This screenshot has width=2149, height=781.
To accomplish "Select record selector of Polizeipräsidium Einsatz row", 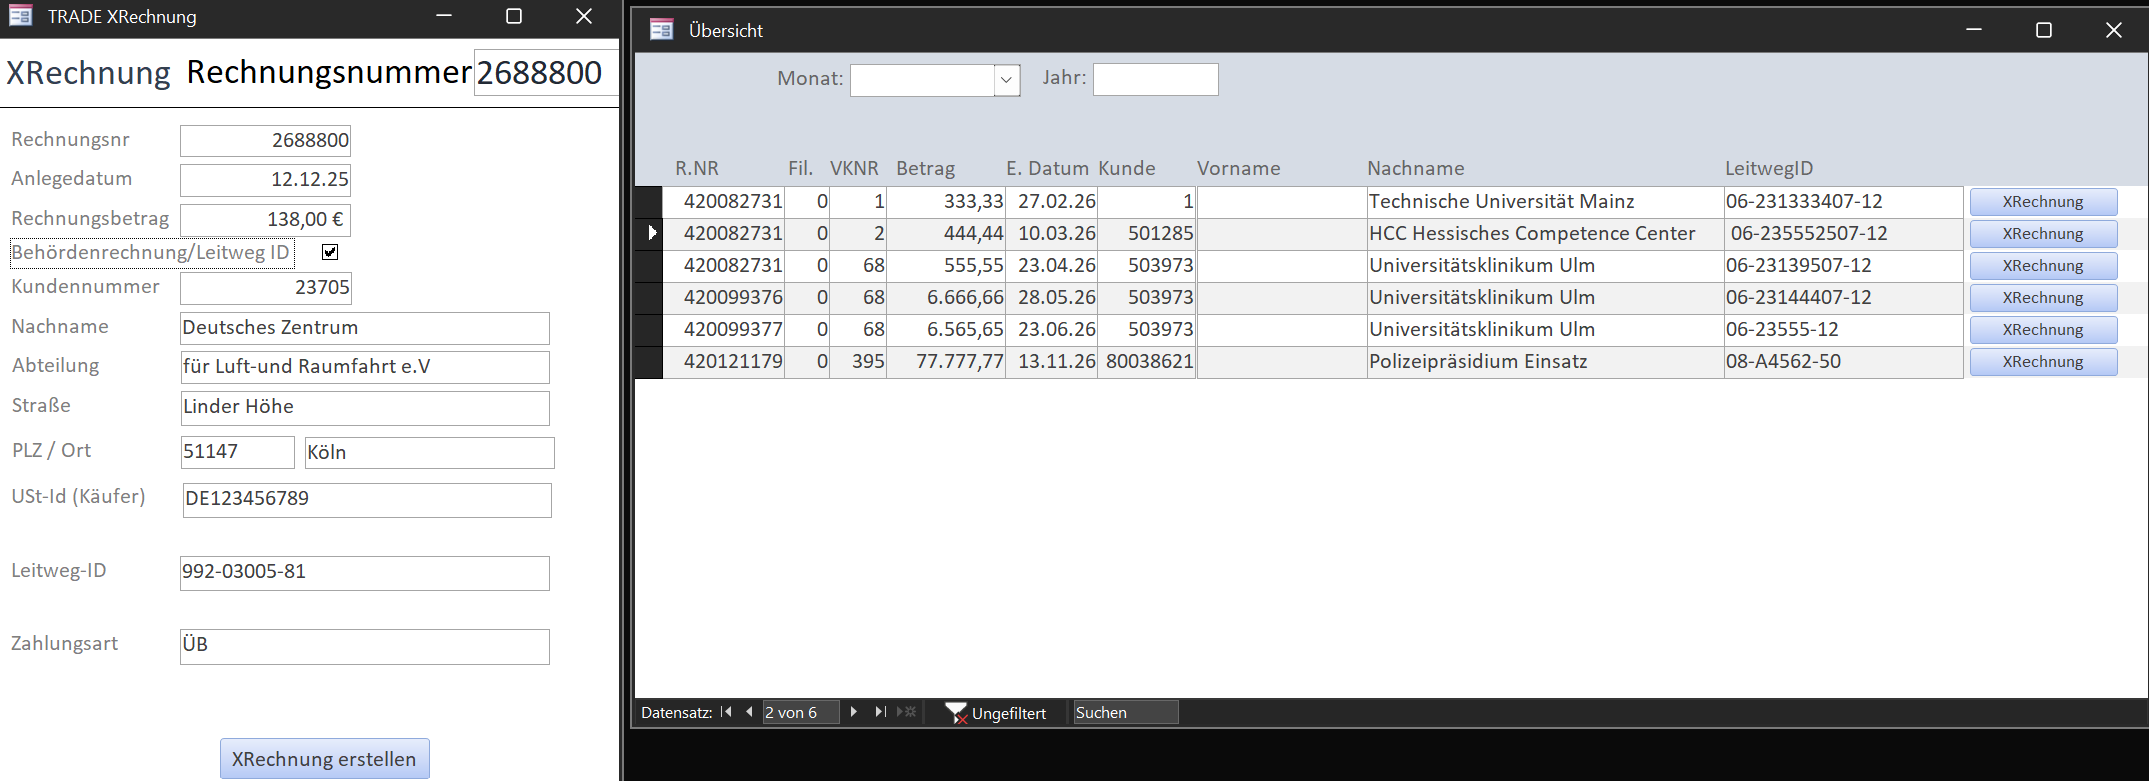I will (x=649, y=361).
